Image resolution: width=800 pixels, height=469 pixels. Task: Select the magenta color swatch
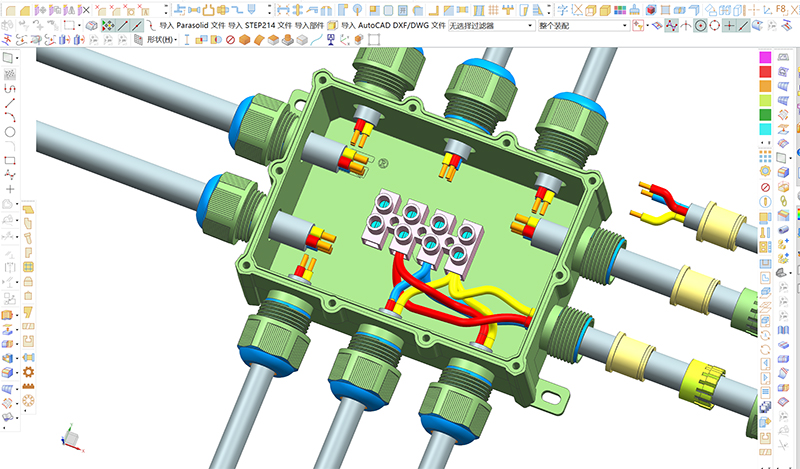765,57
